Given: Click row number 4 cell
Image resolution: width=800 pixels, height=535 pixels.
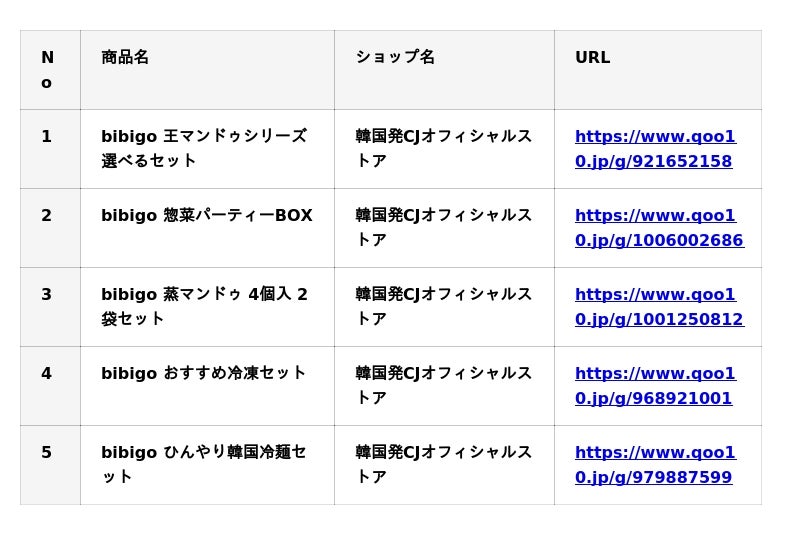Looking at the screenshot, I should pos(47,374).
